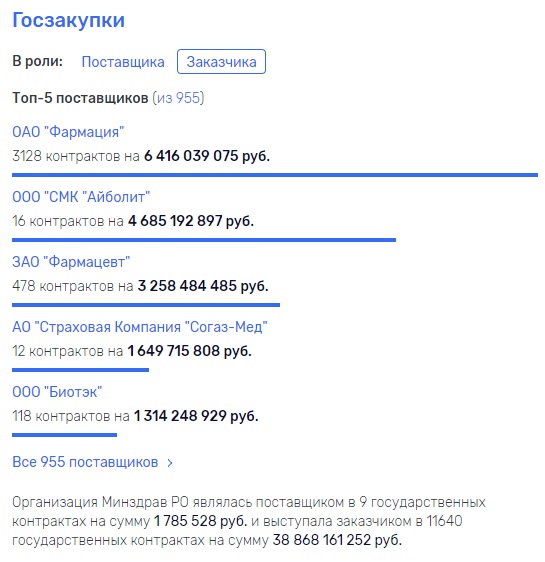The width and height of the screenshot is (545, 562).
Task: Click the 6 416 039 075 руб. amount
Action: coord(207,156)
